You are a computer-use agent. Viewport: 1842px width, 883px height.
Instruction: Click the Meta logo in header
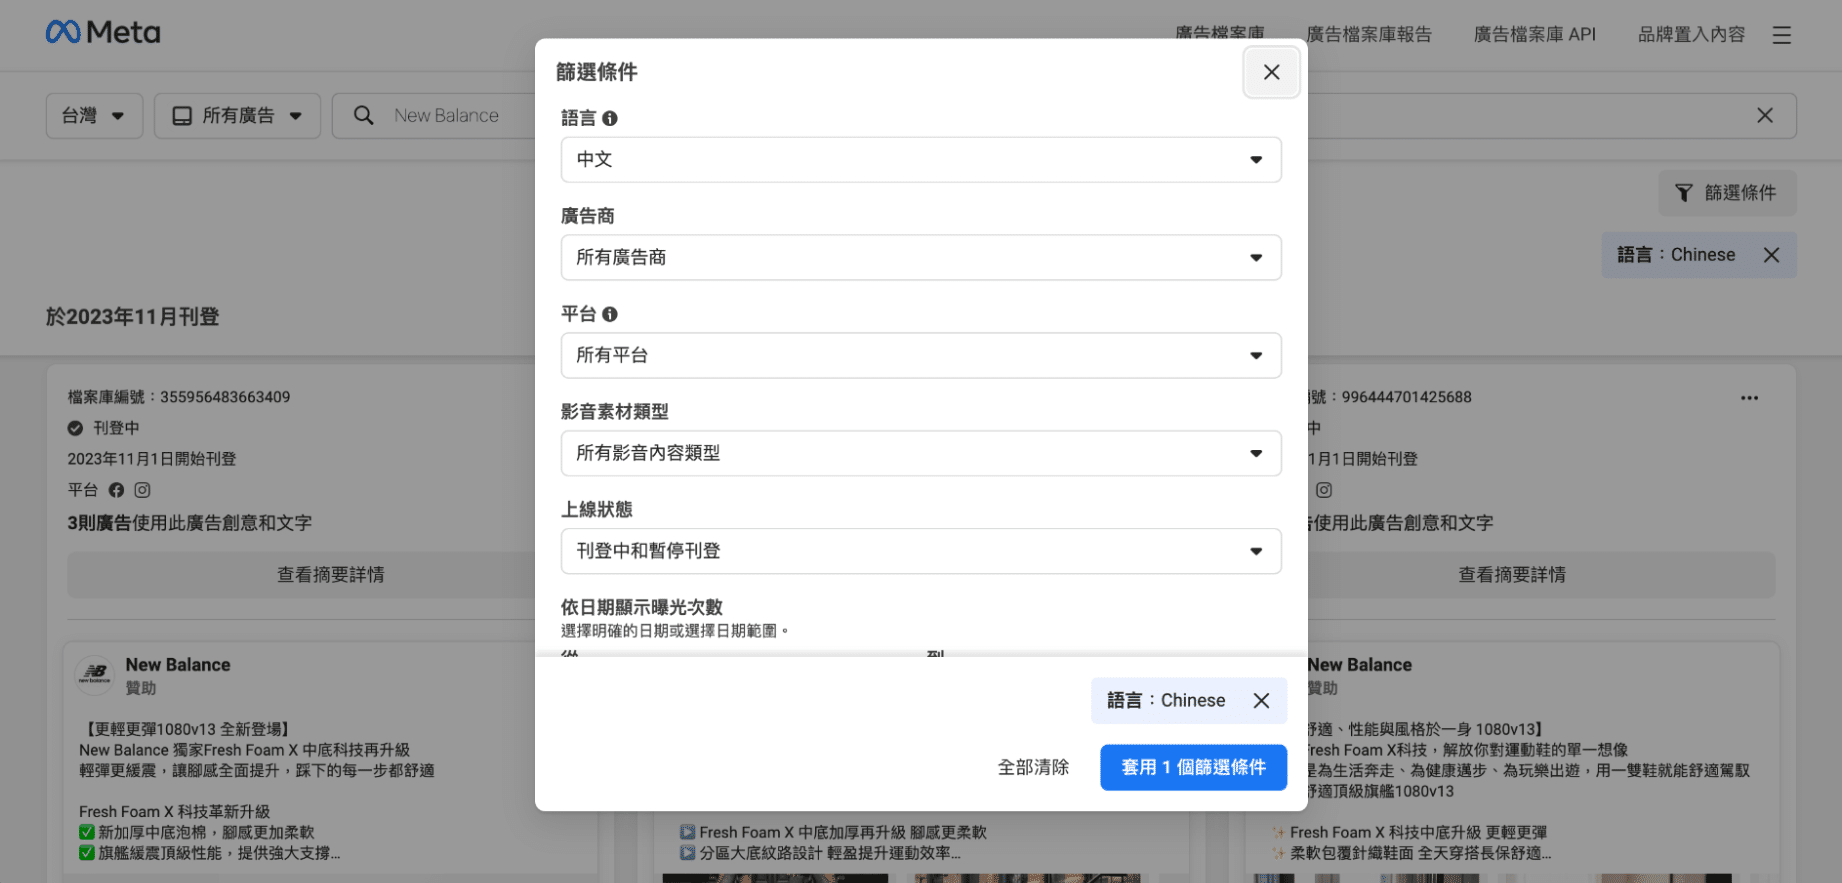pyautogui.click(x=103, y=33)
